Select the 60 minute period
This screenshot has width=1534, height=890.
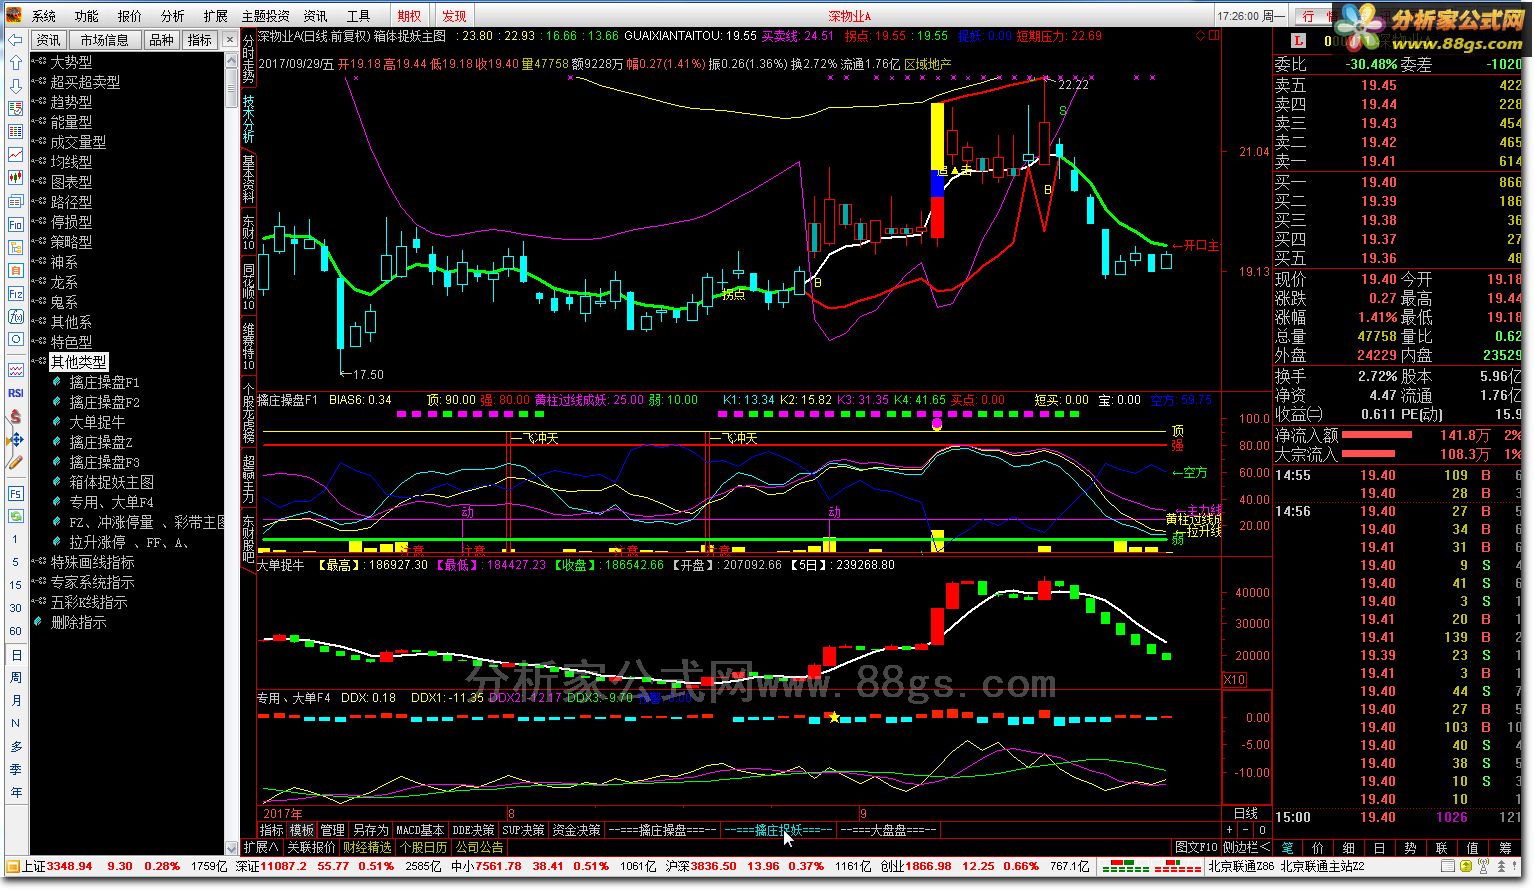point(15,632)
